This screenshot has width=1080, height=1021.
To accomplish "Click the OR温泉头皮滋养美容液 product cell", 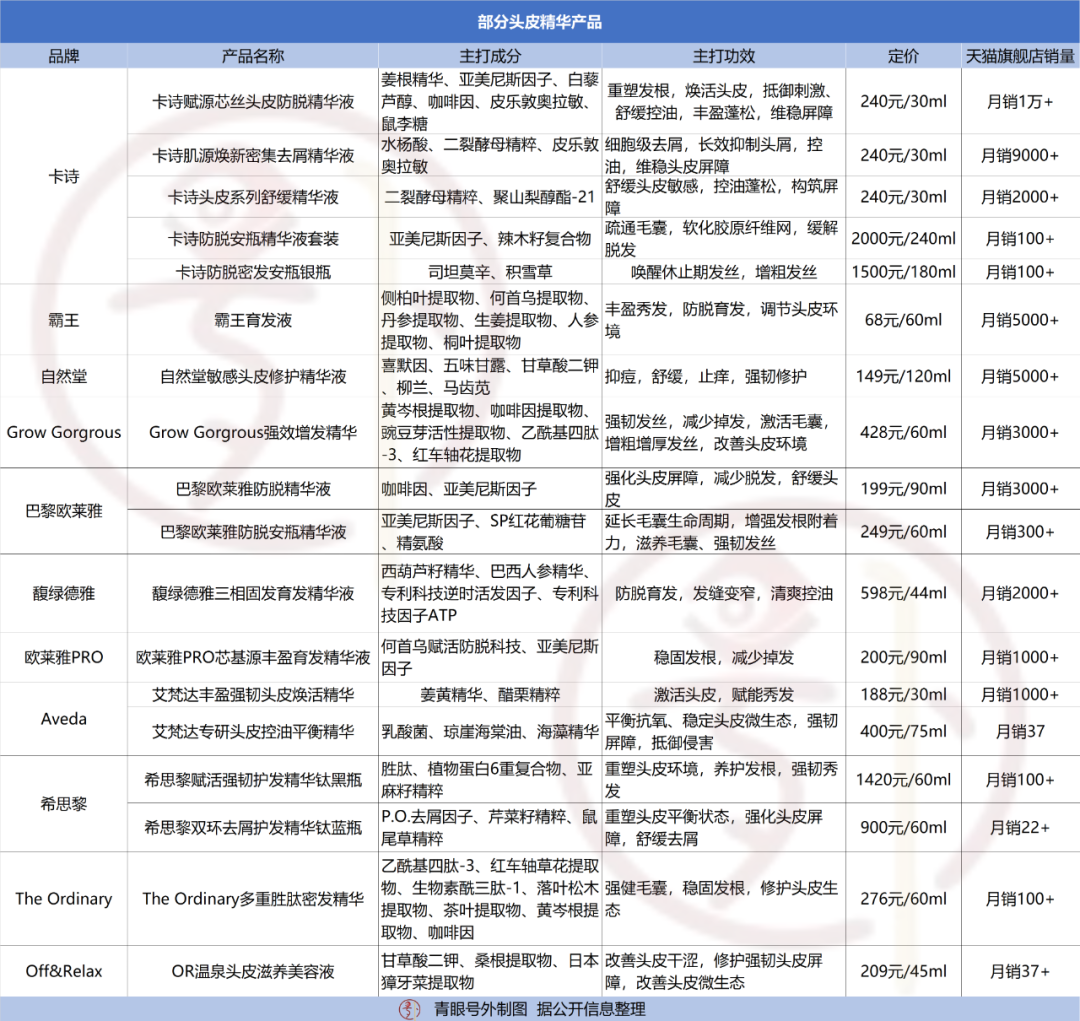I will click(252, 970).
